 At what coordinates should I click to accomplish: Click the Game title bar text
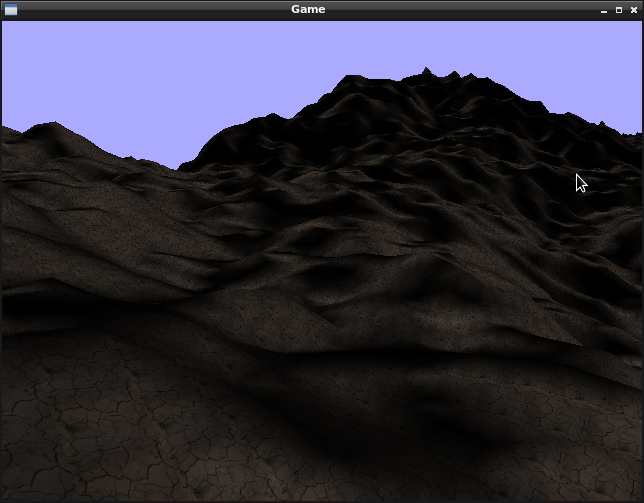click(x=308, y=9)
